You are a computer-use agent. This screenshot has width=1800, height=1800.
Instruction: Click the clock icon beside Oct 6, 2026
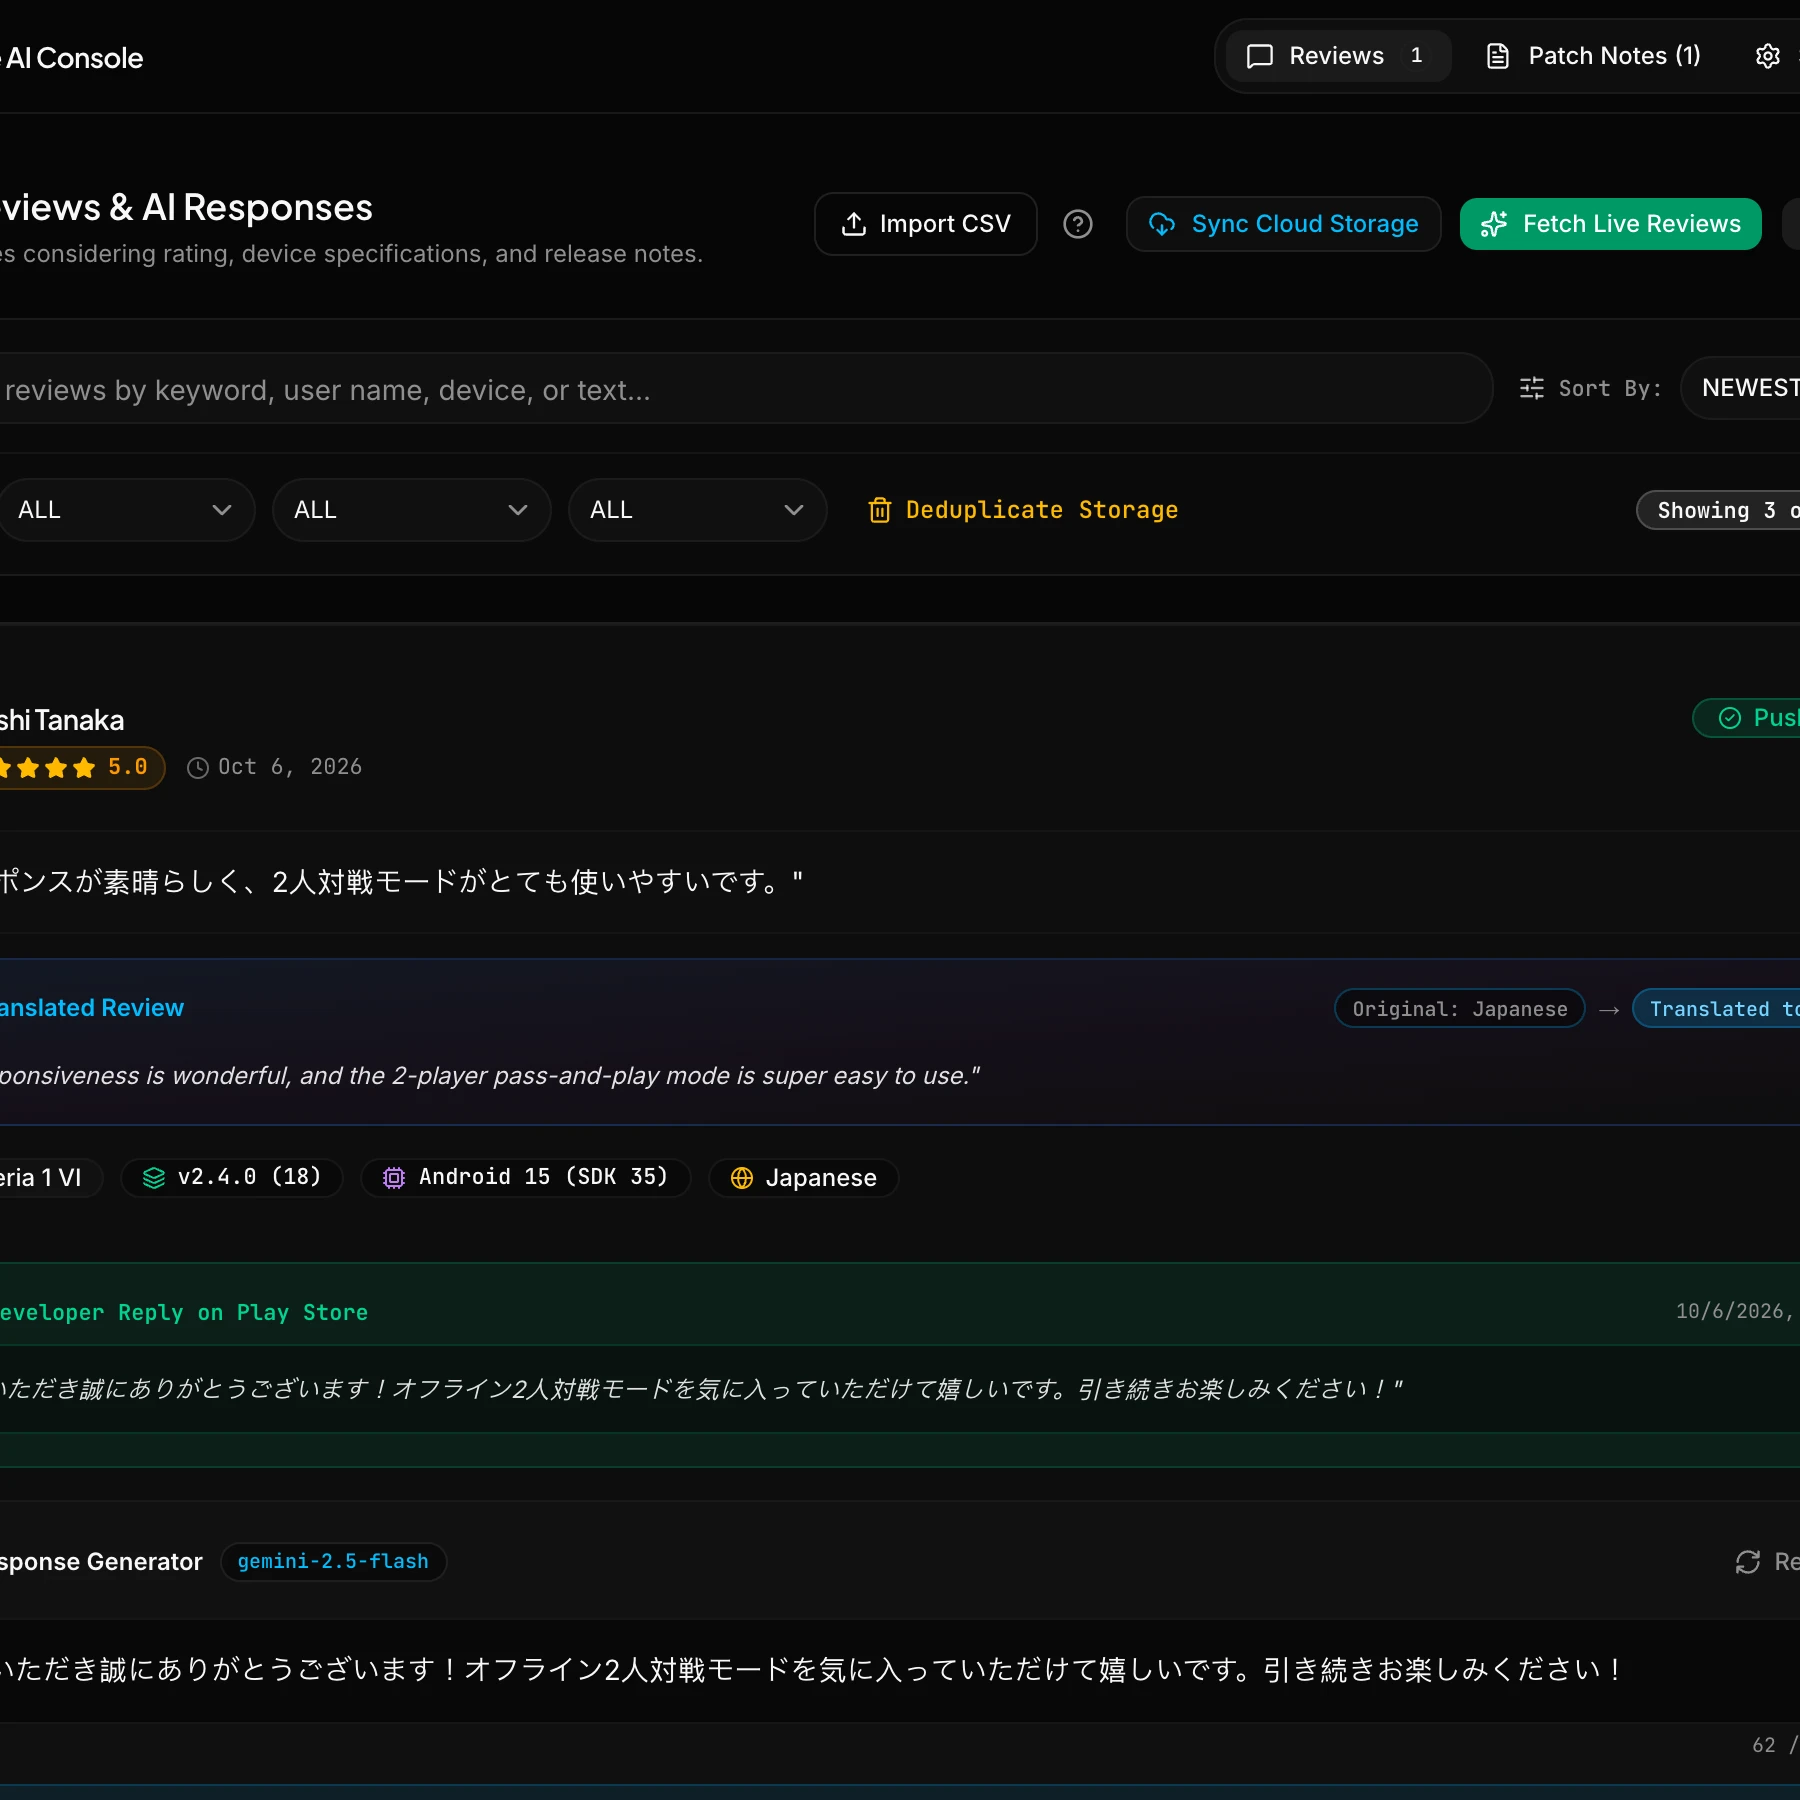pos(198,767)
